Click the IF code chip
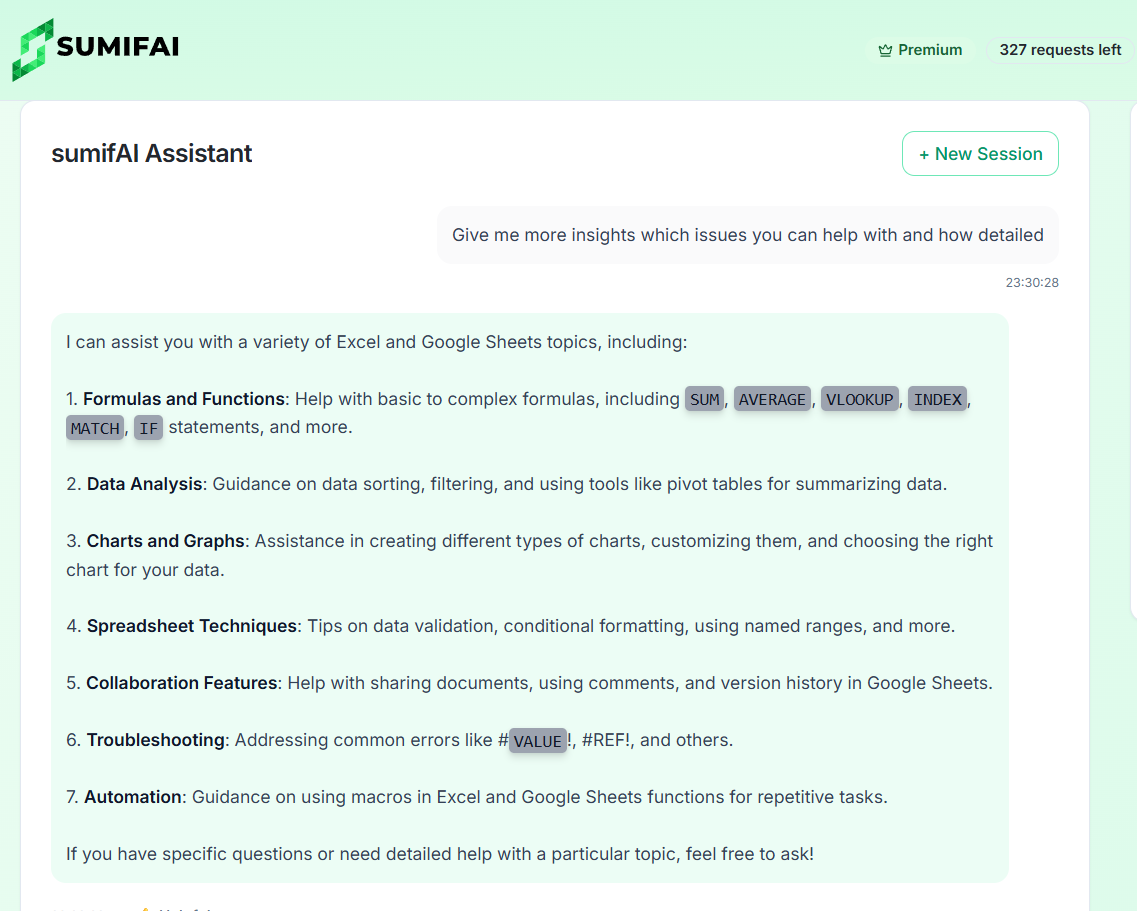The image size is (1137, 911). point(148,428)
